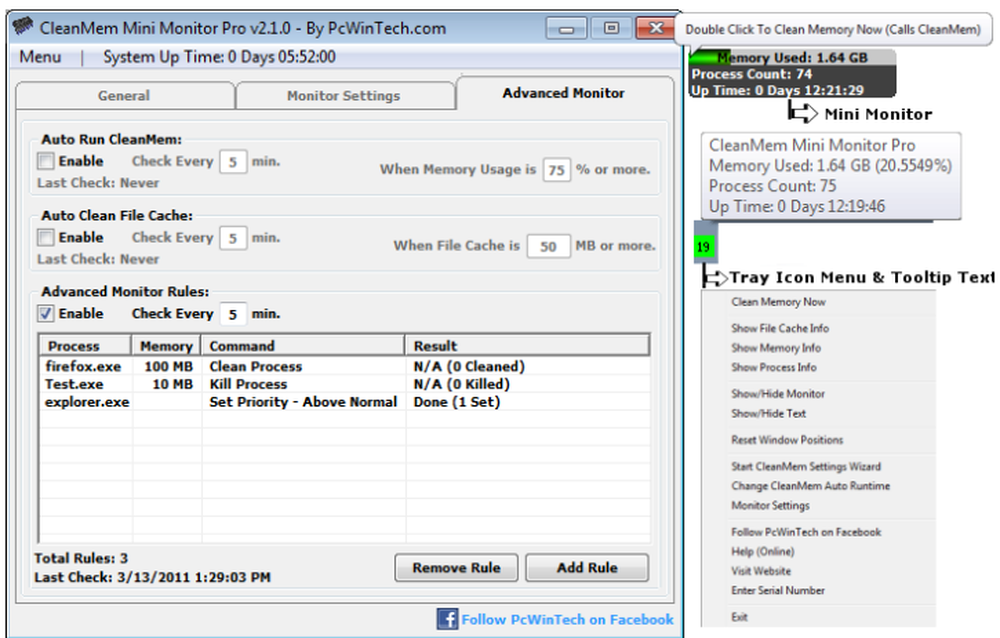This screenshot has width=1000, height=638.
Task: Click Clean Process command cell
Action: tap(256, 366)
